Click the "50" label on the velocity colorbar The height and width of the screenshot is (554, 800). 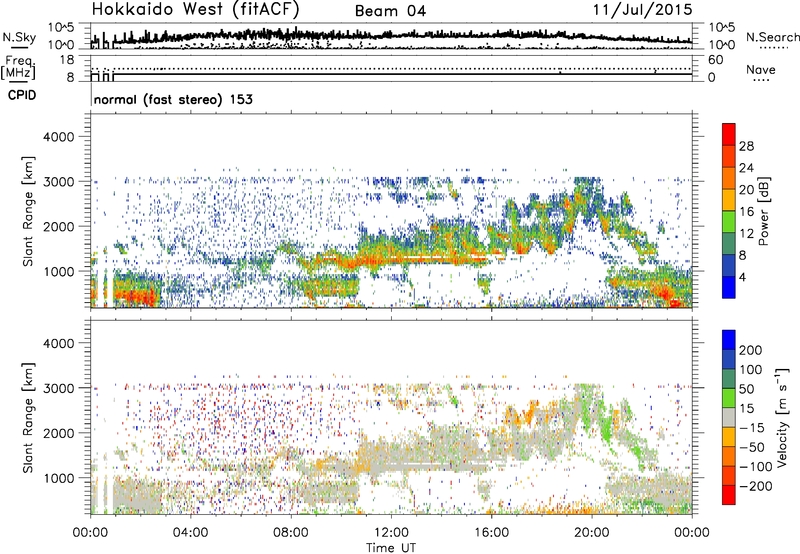pos(746,389)
